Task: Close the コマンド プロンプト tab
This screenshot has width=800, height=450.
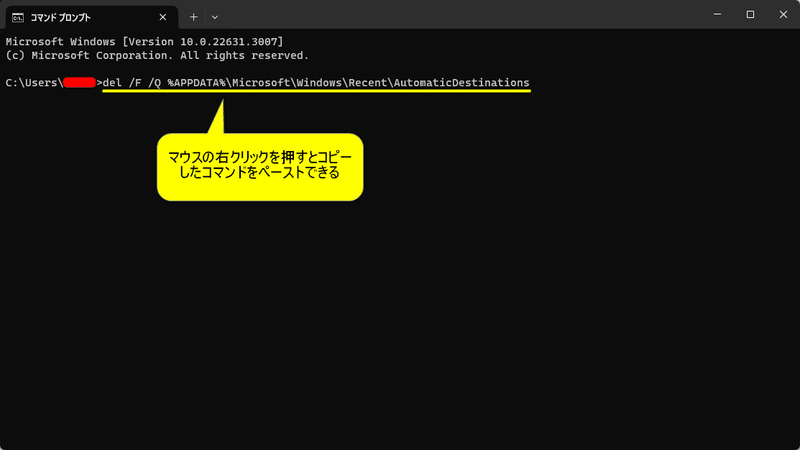Action: [x=163, y=17]
